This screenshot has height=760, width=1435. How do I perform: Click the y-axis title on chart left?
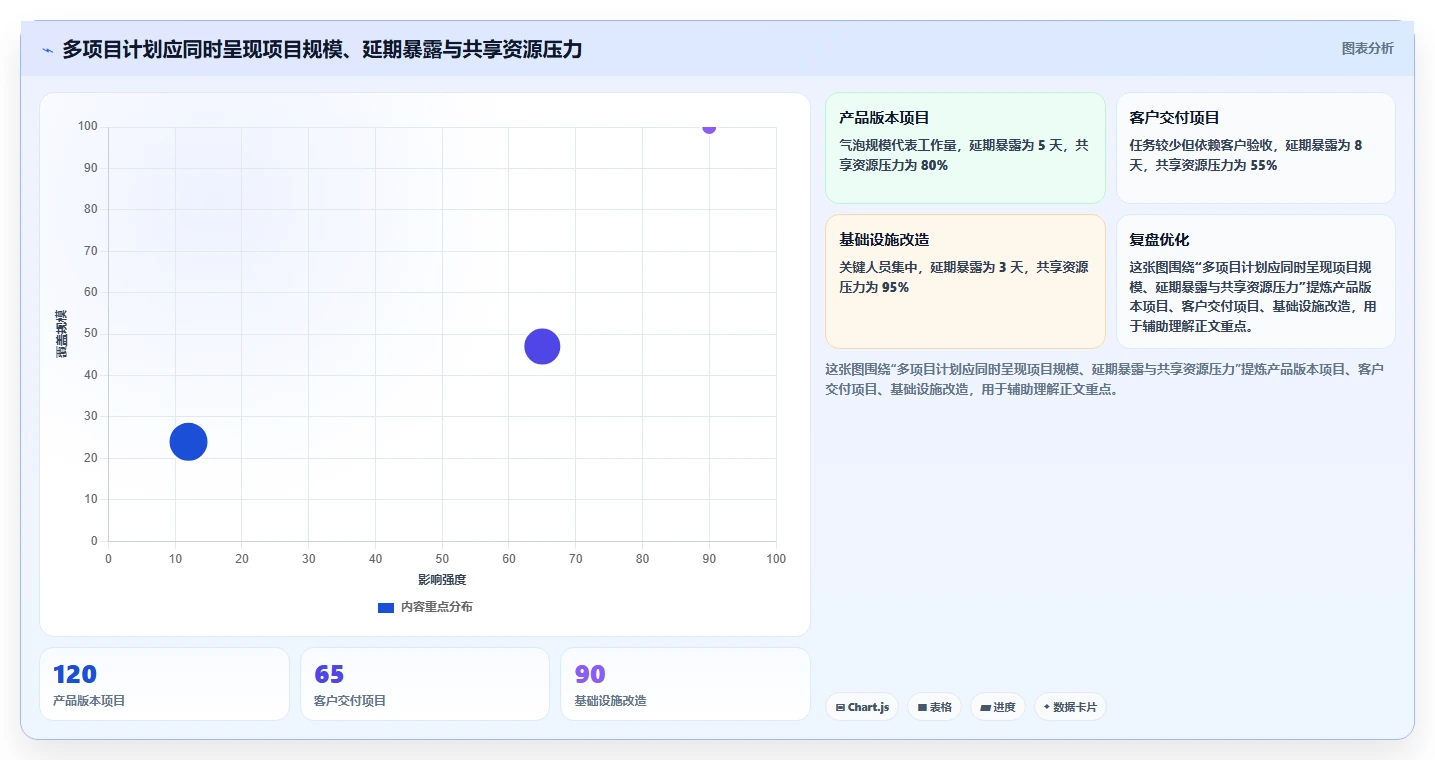[x=62, y=334]
